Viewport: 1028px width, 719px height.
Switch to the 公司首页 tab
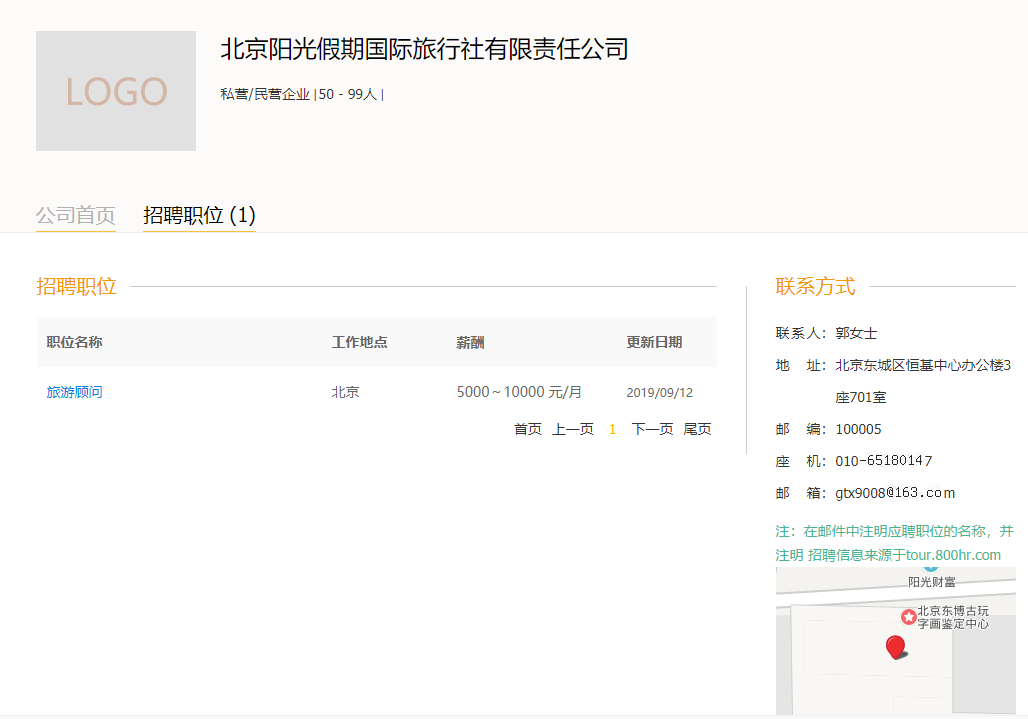76,215
